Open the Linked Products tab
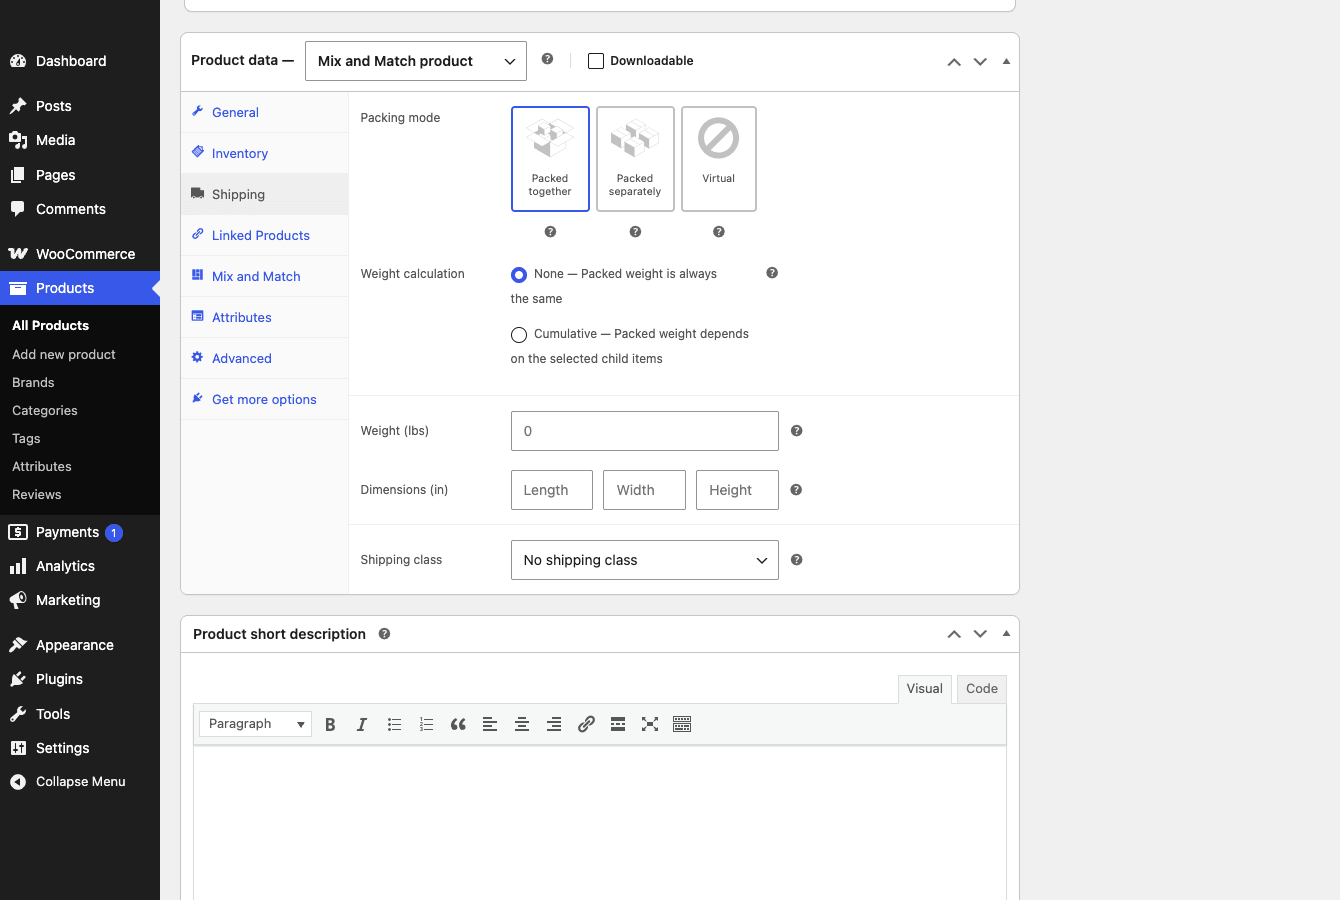Image resolution: width=1340 pixels, height=900 pixels. point(265,235)
